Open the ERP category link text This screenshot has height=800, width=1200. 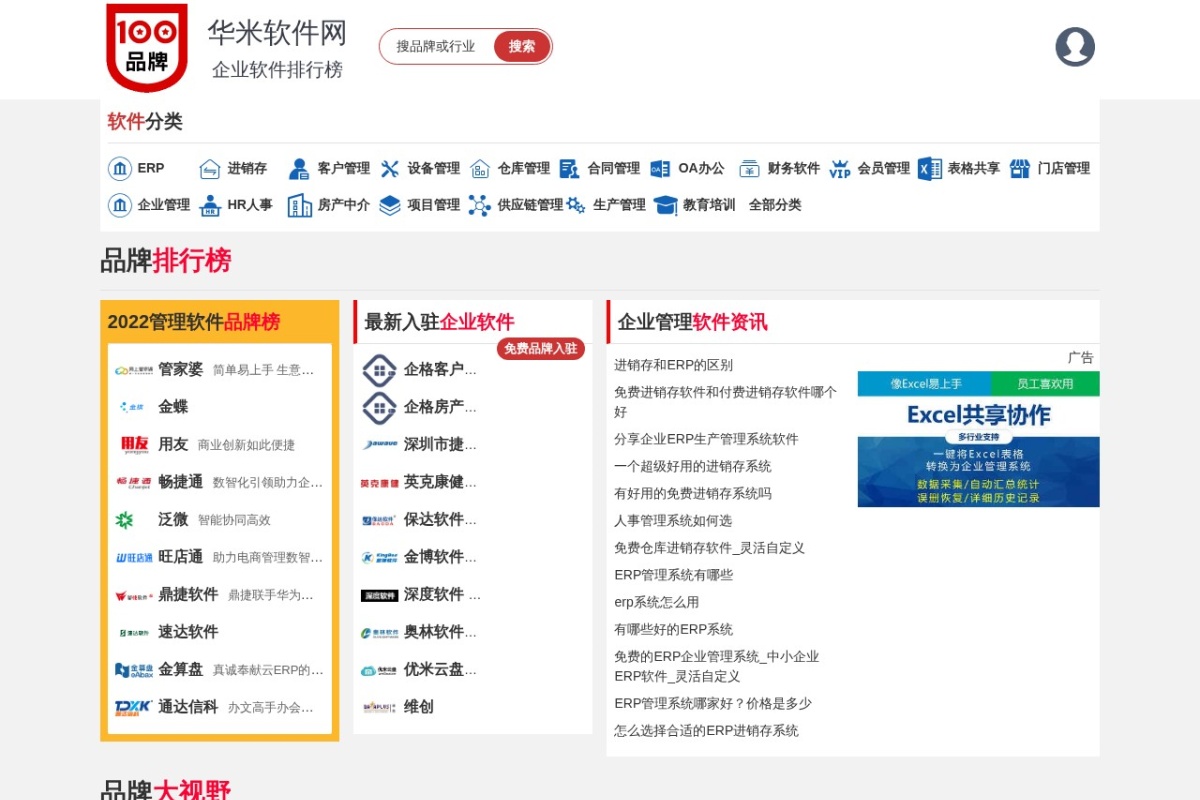(151, 168)
